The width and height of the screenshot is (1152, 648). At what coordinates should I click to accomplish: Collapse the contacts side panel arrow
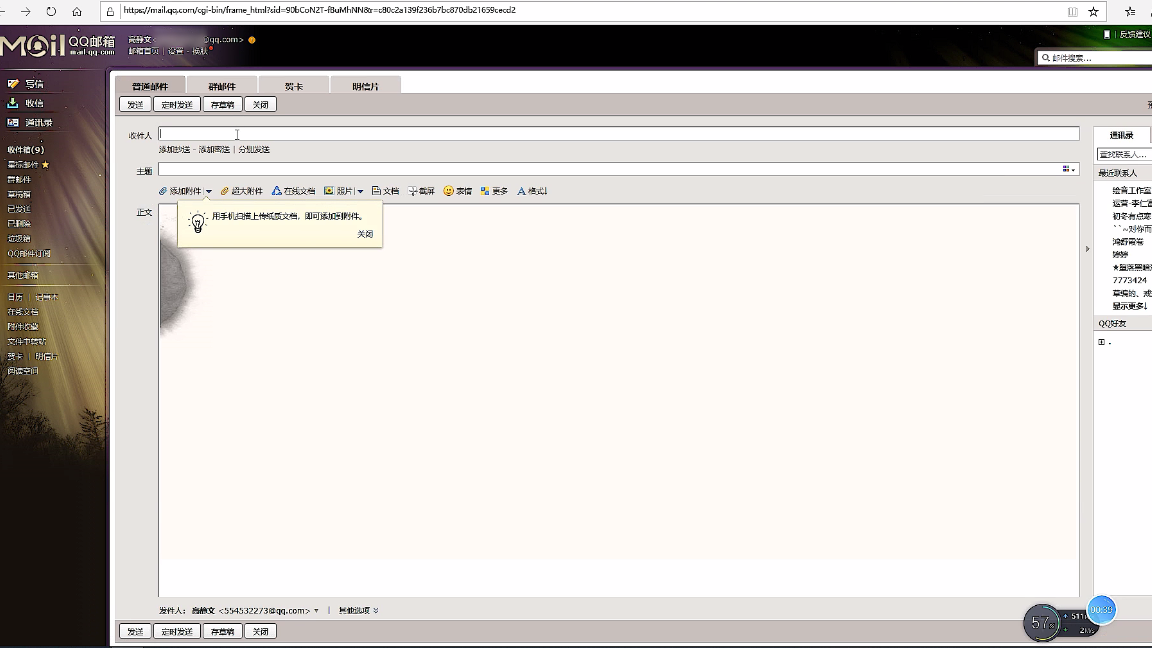click(x=1087, y=249)
